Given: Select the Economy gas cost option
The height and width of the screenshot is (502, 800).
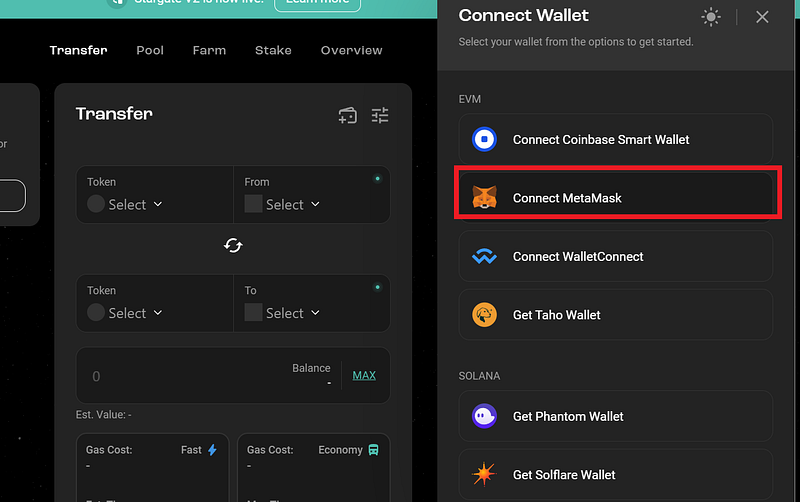Looking at the screenshot, I should [x=313, y=467].
